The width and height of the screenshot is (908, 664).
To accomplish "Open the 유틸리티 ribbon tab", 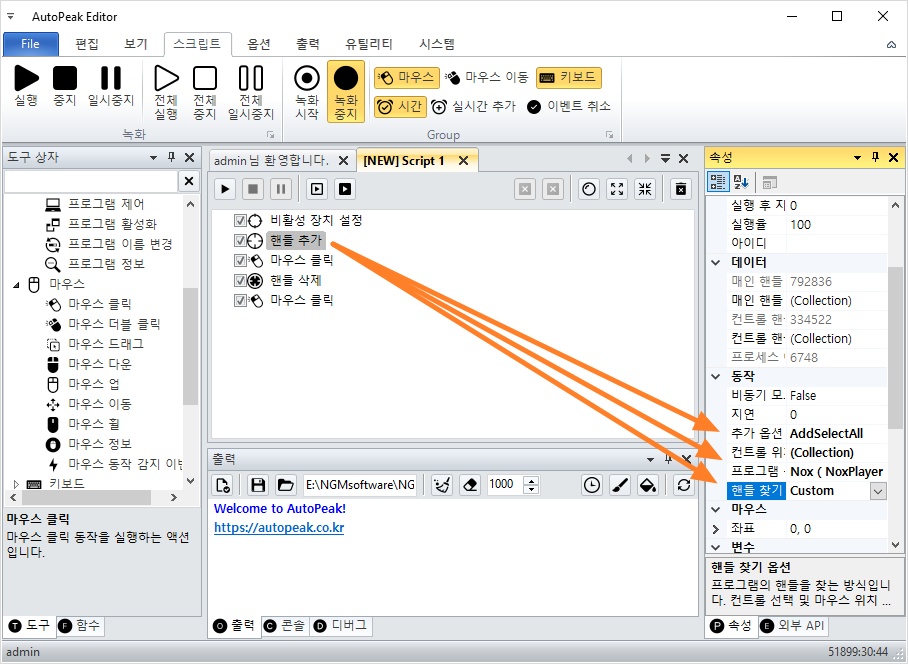I will click(x=369, y=44).
